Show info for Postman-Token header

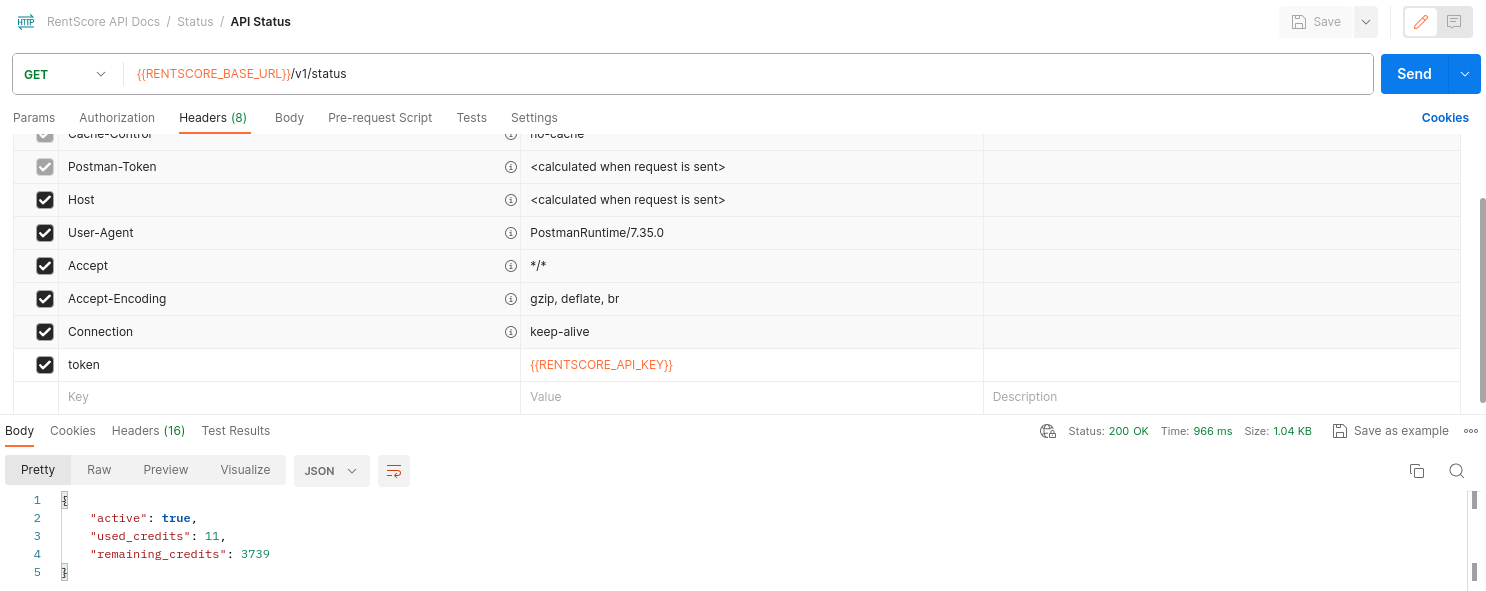[x=510, y=167]
